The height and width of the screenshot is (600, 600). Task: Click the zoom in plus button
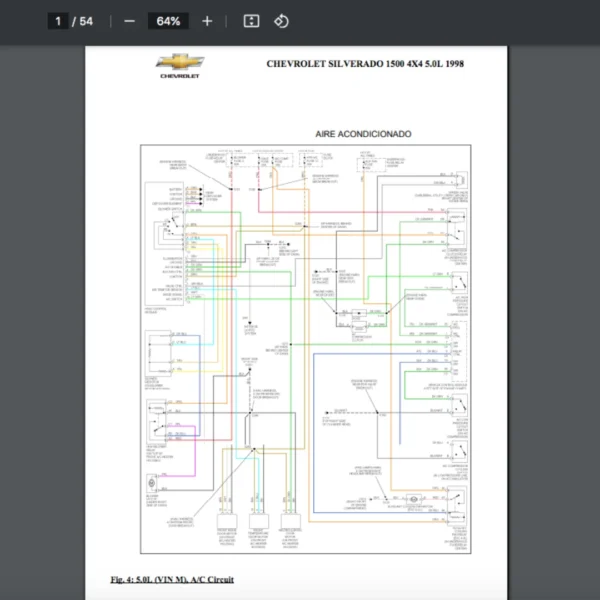[207, 21]
